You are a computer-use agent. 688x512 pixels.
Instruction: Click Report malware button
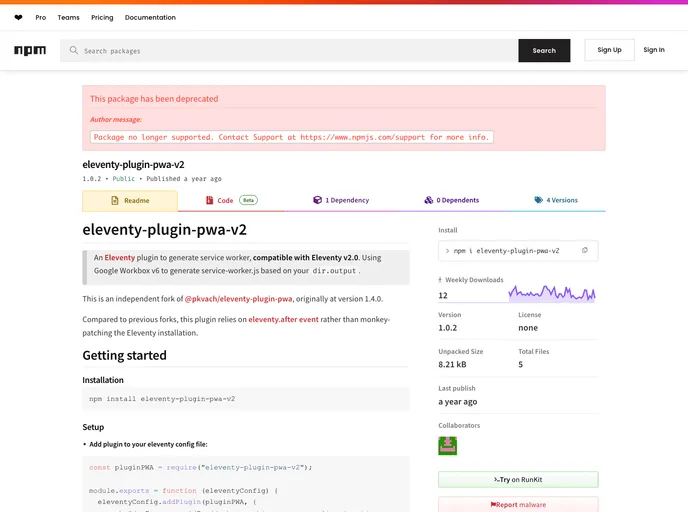click(518, 505)
